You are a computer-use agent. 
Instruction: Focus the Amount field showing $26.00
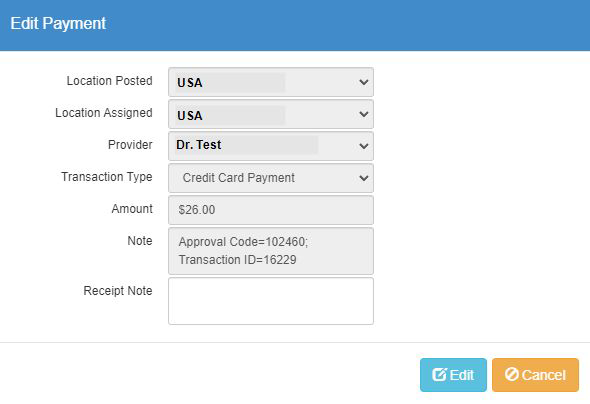point(271,210)
